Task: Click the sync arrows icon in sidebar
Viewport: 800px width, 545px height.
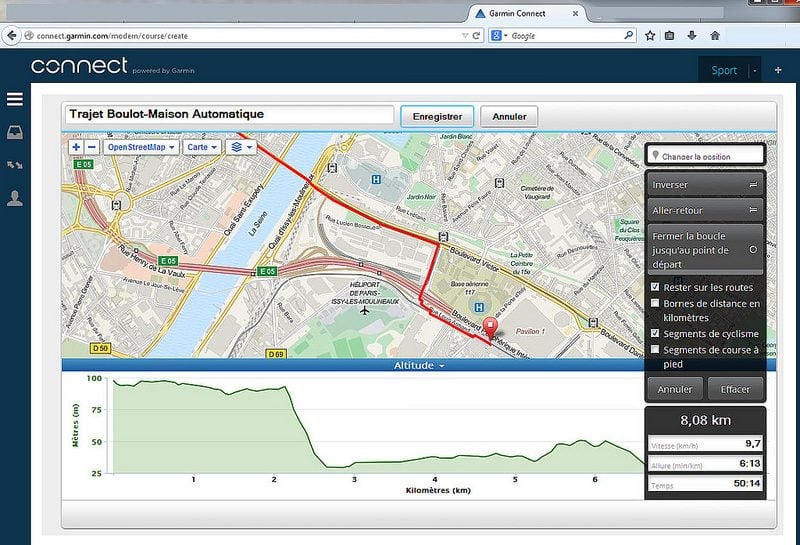Action: [15, 165]
